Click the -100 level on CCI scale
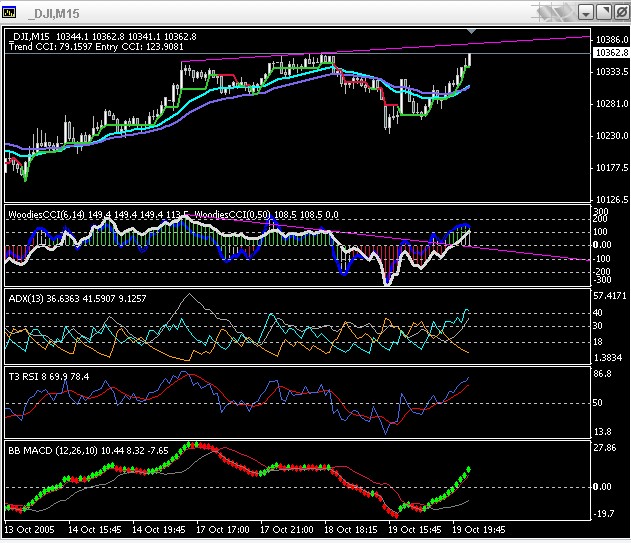 [x=602, y=259]
